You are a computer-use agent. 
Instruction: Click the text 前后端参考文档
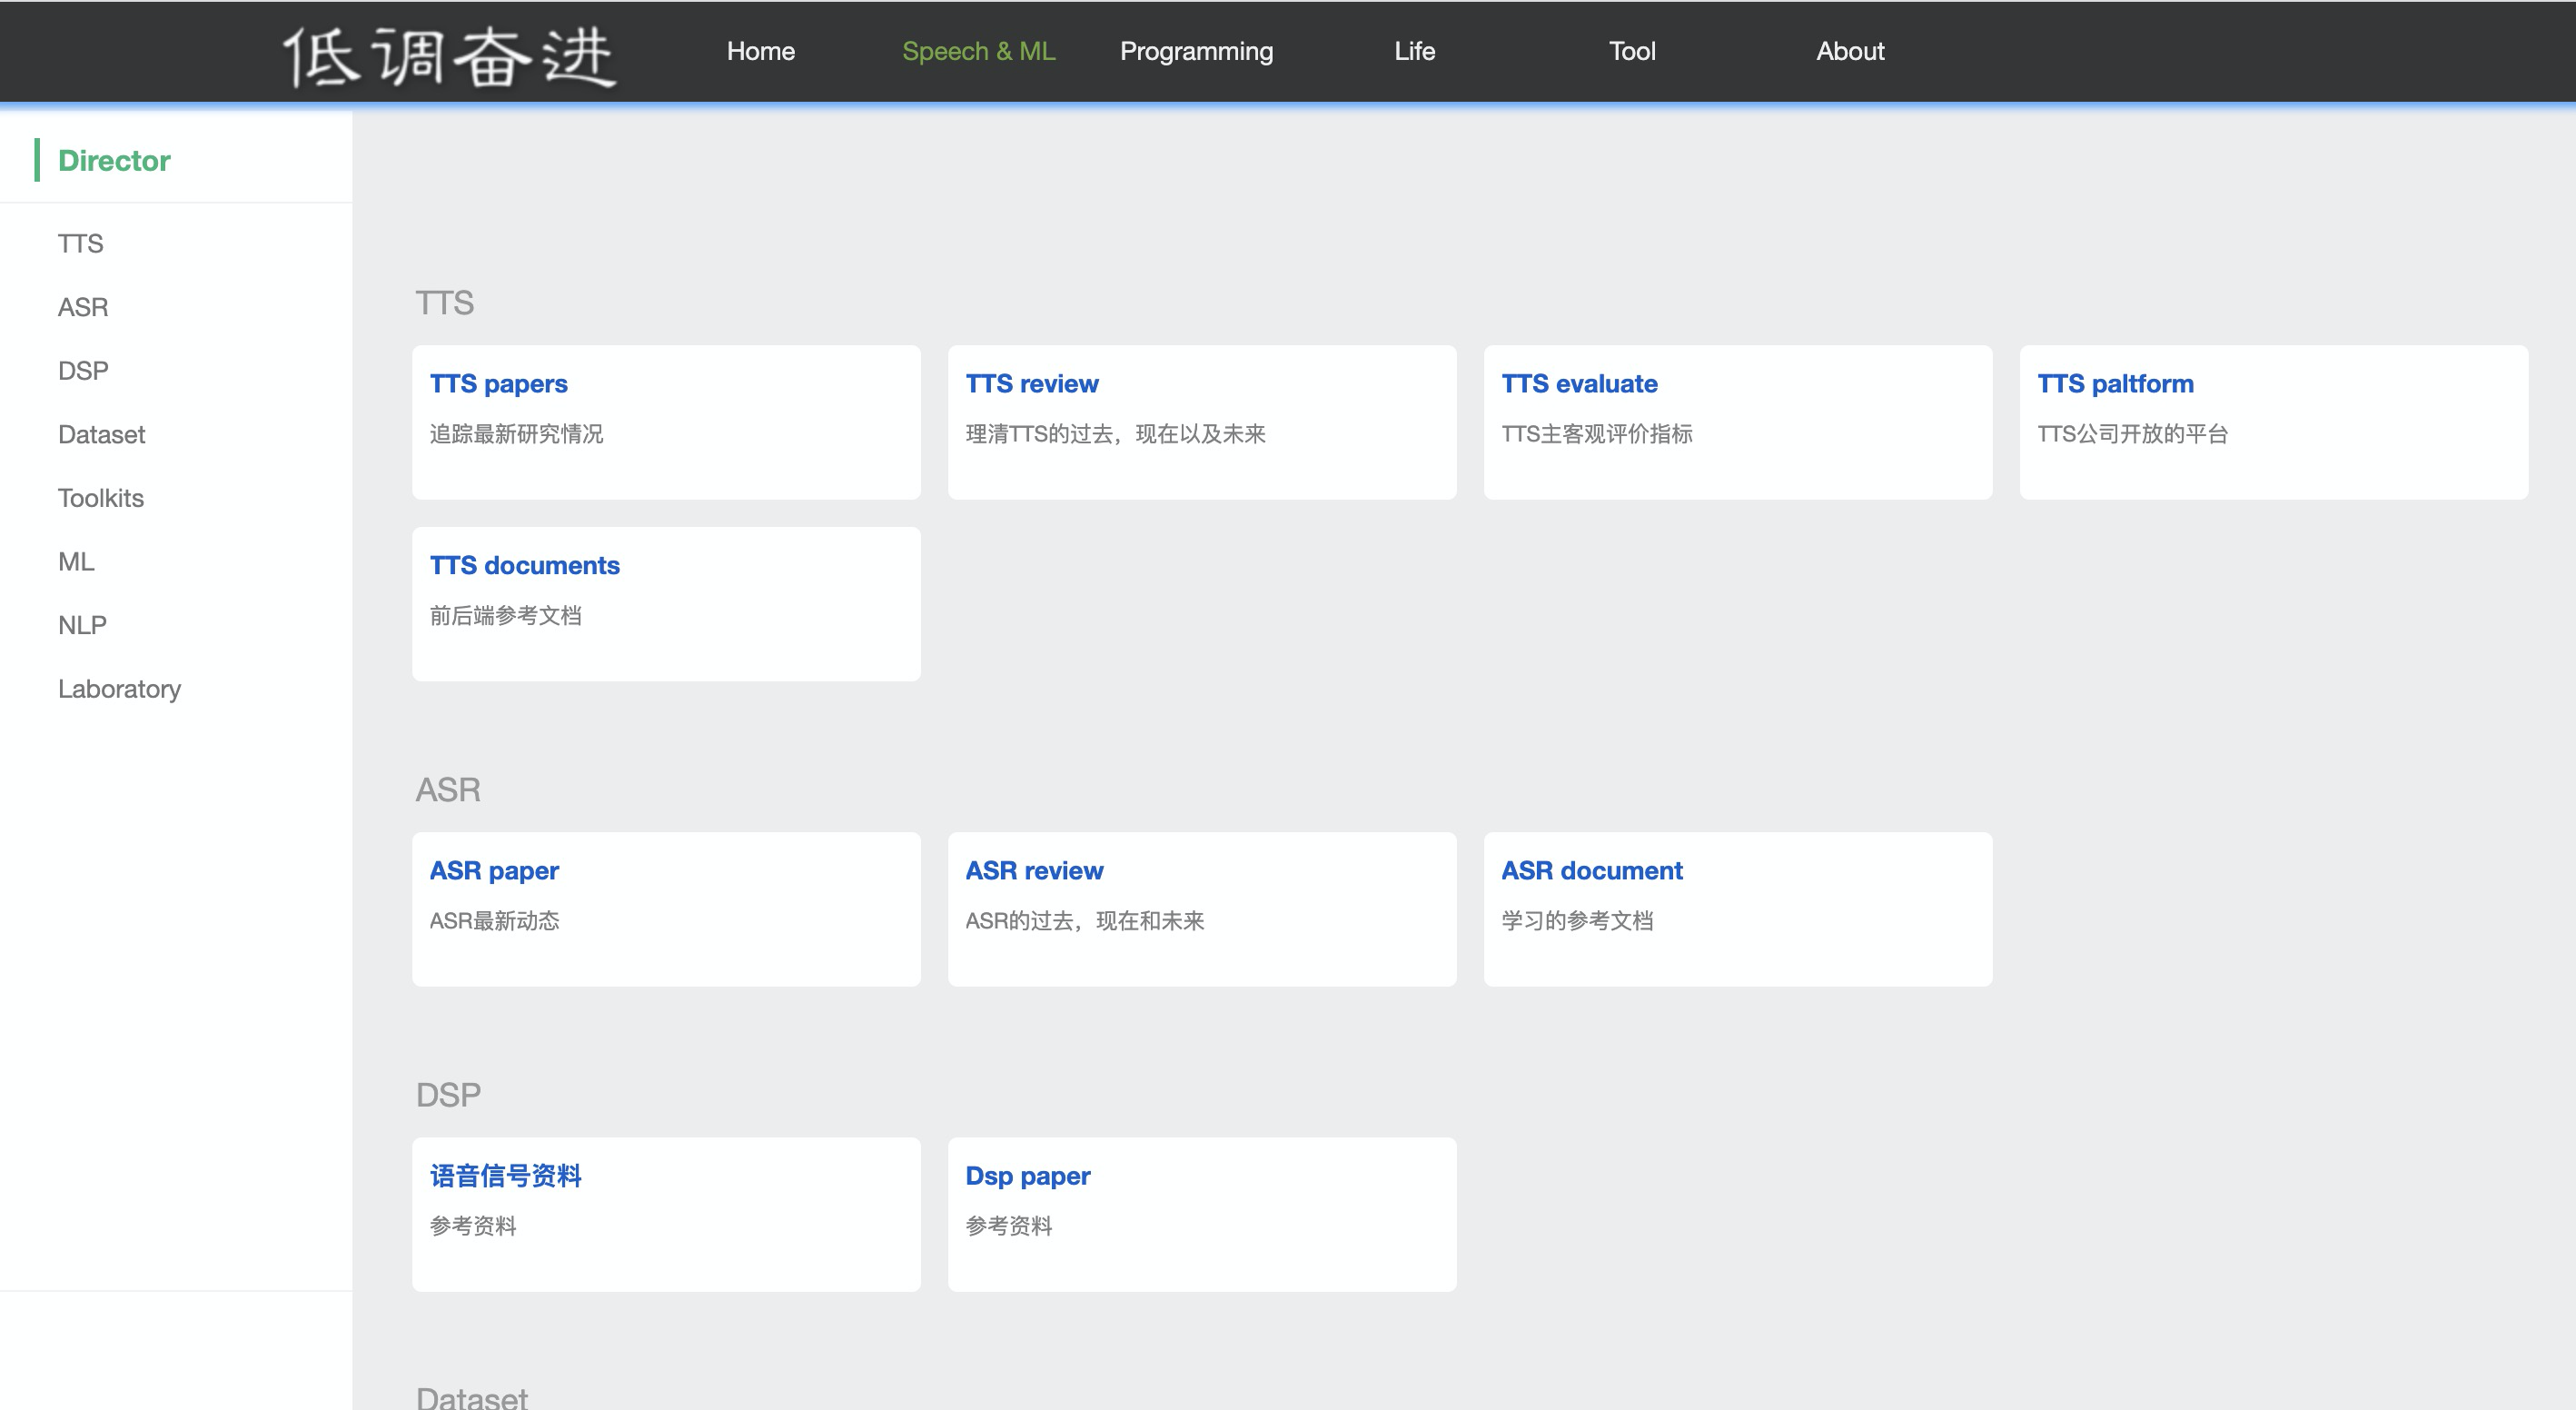pos(505,616)
